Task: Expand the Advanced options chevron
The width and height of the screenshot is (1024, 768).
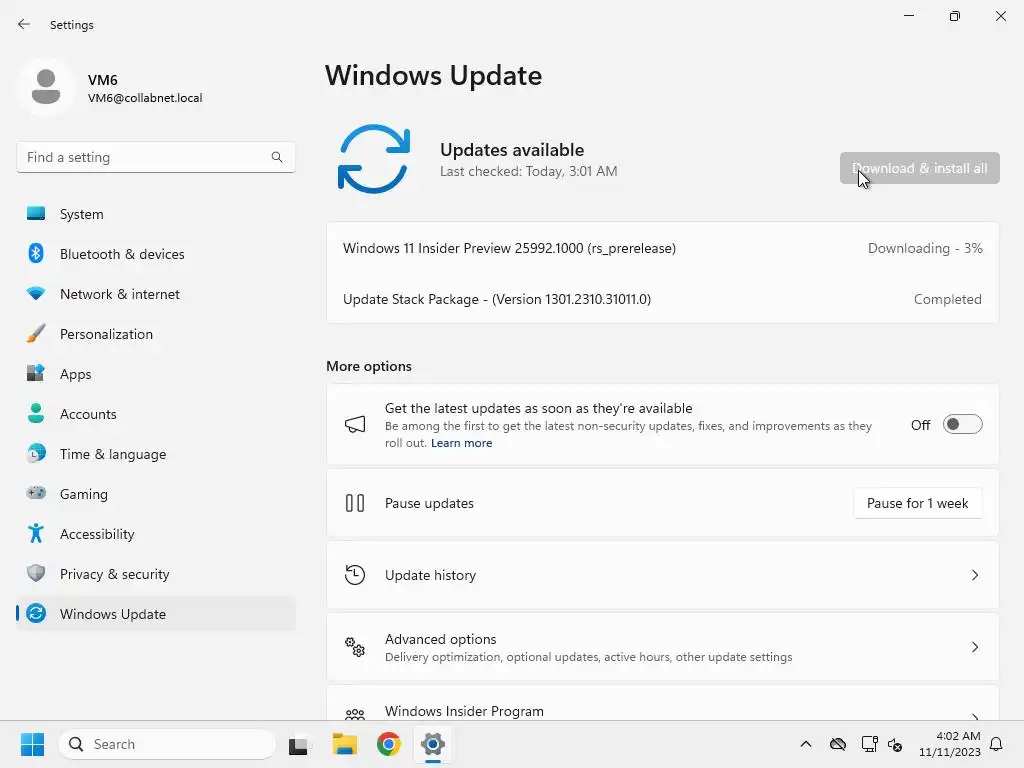Action: pyautogui.click(x=975, y=647)
